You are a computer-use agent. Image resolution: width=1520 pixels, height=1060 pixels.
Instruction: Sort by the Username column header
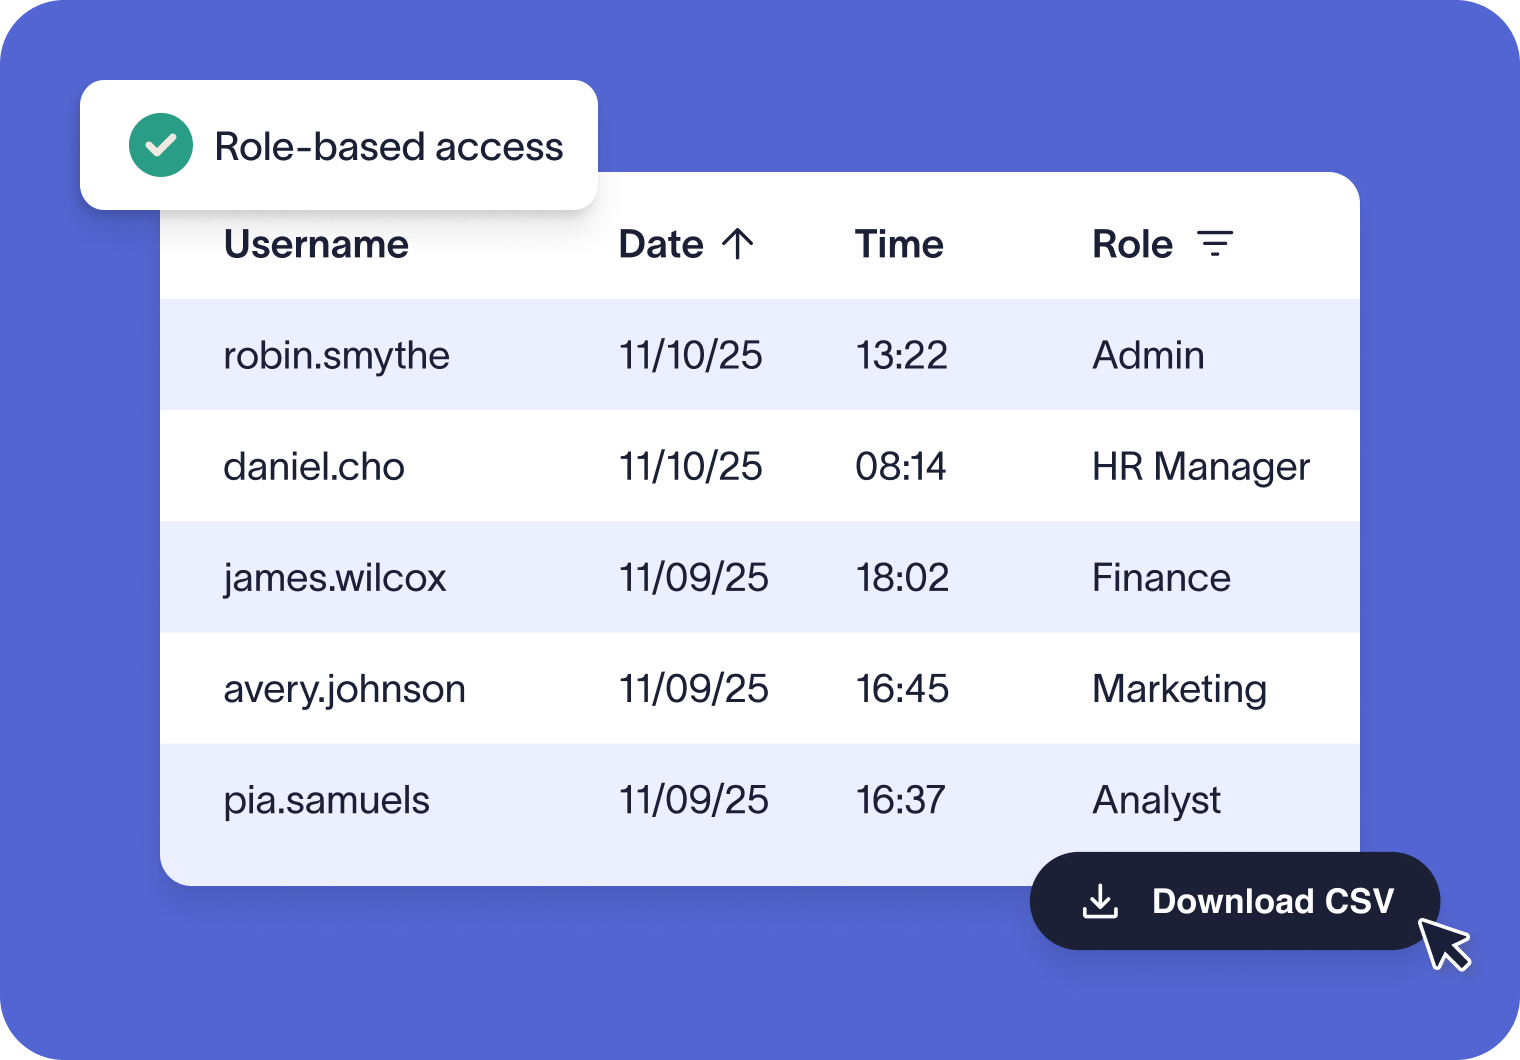(316, 244)
